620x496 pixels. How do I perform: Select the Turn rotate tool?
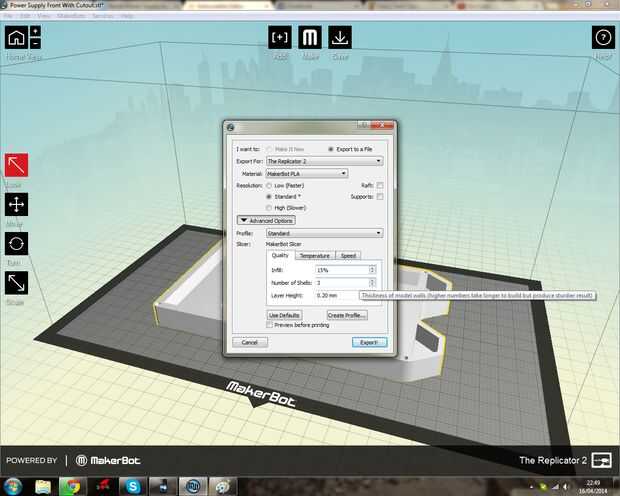[16, 244]
